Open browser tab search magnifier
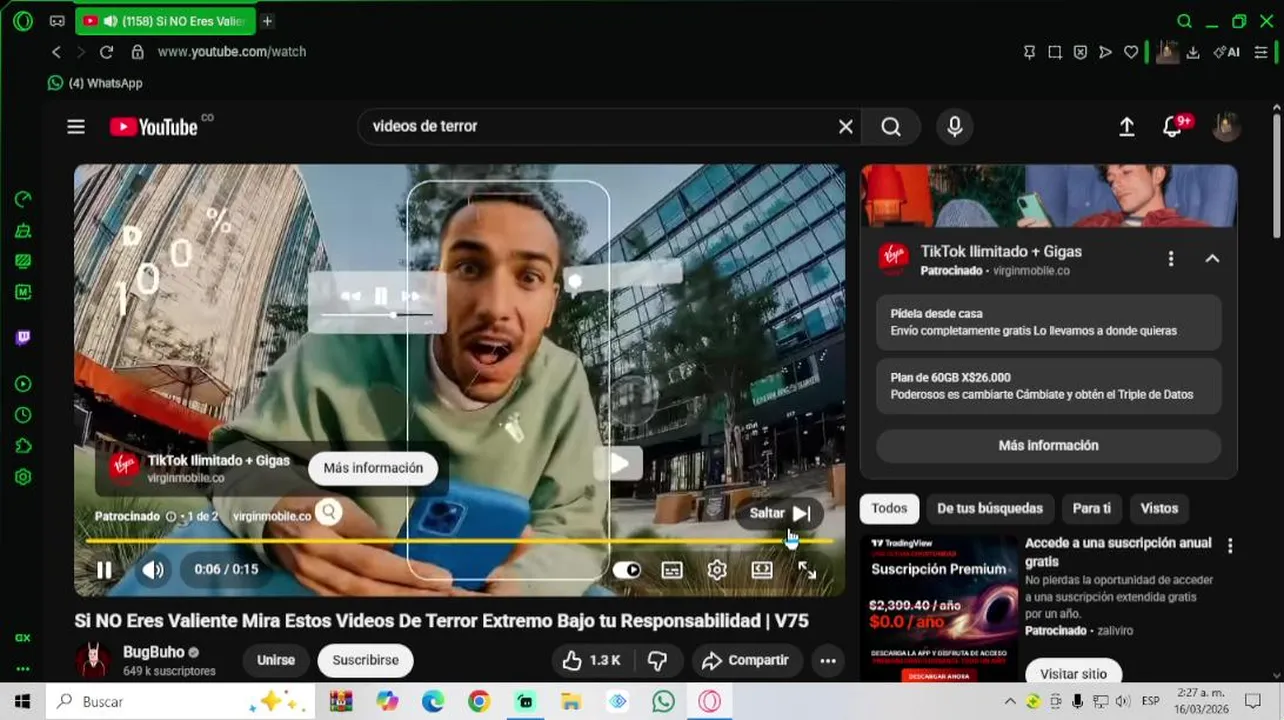The height and width of the screenshot is (720, 1284). (1185, 21)
